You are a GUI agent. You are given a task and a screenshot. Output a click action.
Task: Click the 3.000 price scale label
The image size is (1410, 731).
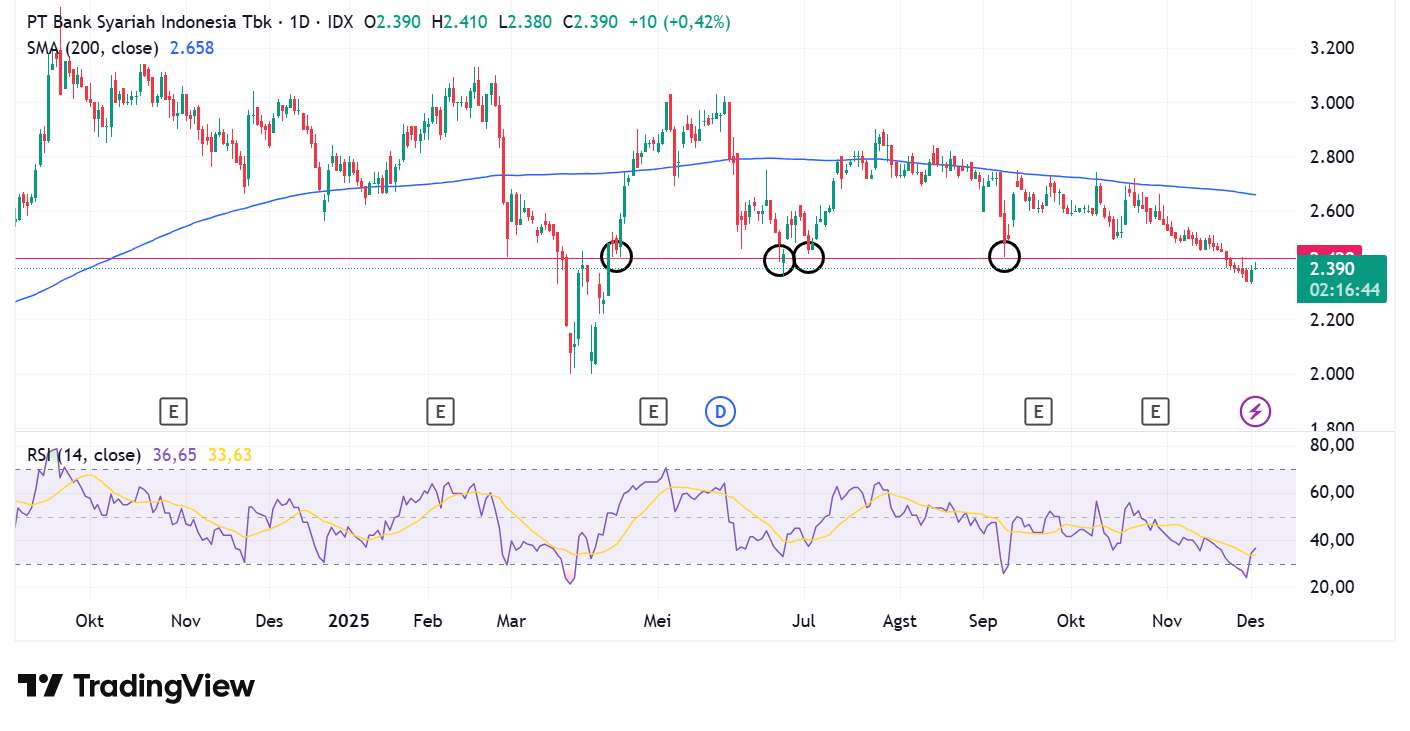[1331, 103]
